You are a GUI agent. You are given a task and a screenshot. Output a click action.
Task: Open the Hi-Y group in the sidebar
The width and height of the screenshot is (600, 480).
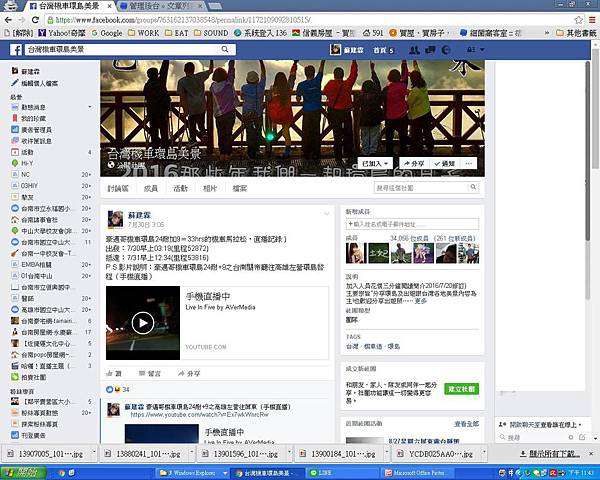[x=22, y=163]
